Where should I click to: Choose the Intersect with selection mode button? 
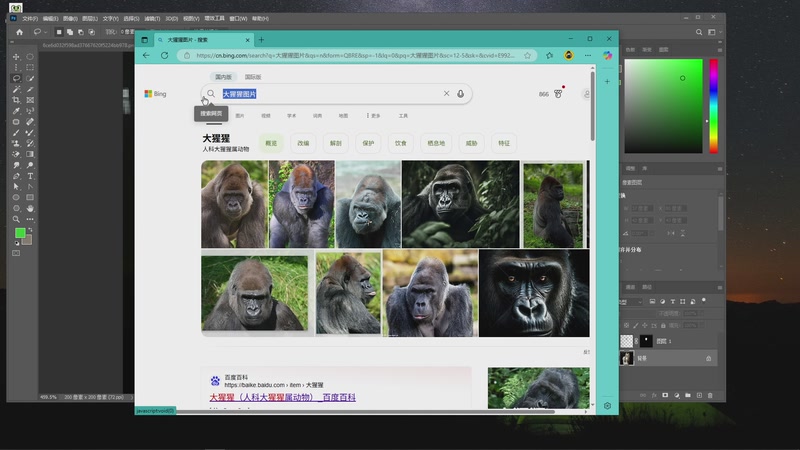click(x=91, y=32)
